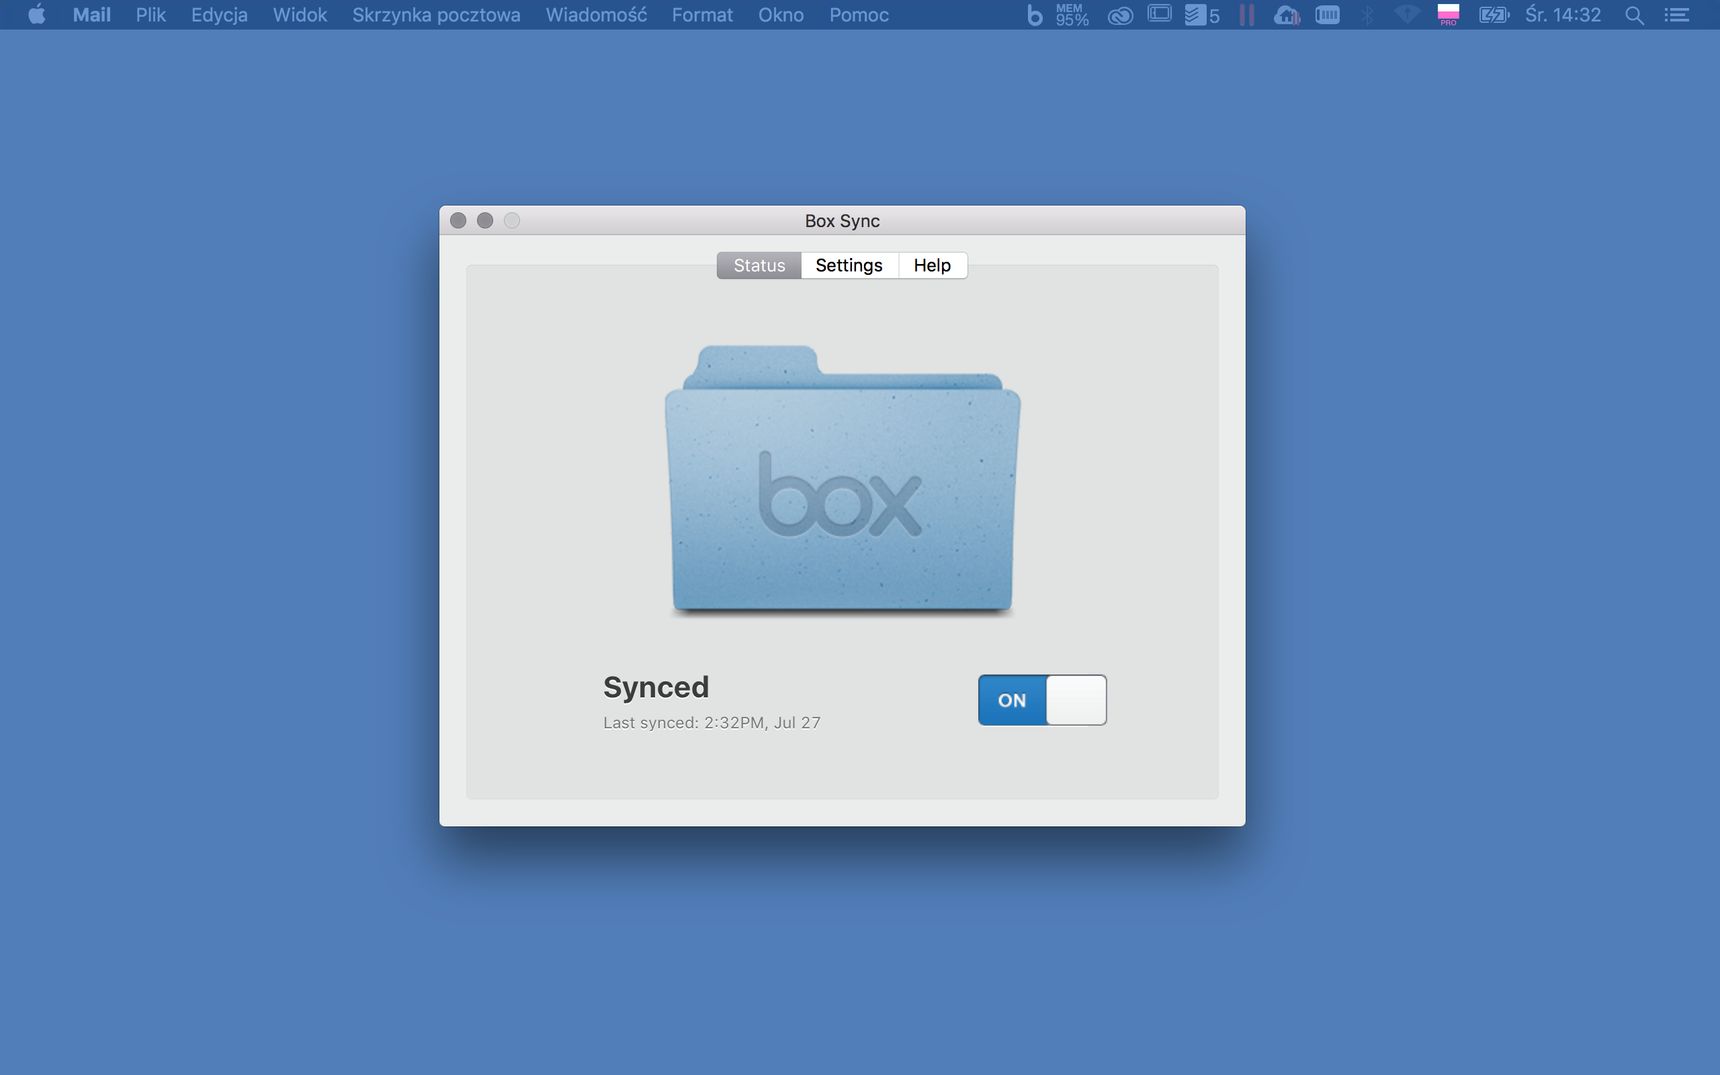Open the Skrzynka pocztowa menu

(436, 15)
